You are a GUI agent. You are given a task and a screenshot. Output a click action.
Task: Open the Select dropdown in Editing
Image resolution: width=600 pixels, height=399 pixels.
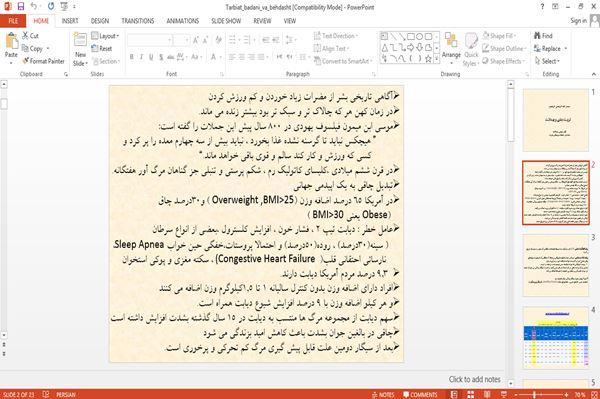pyautogui.click(x=548, y=61)
